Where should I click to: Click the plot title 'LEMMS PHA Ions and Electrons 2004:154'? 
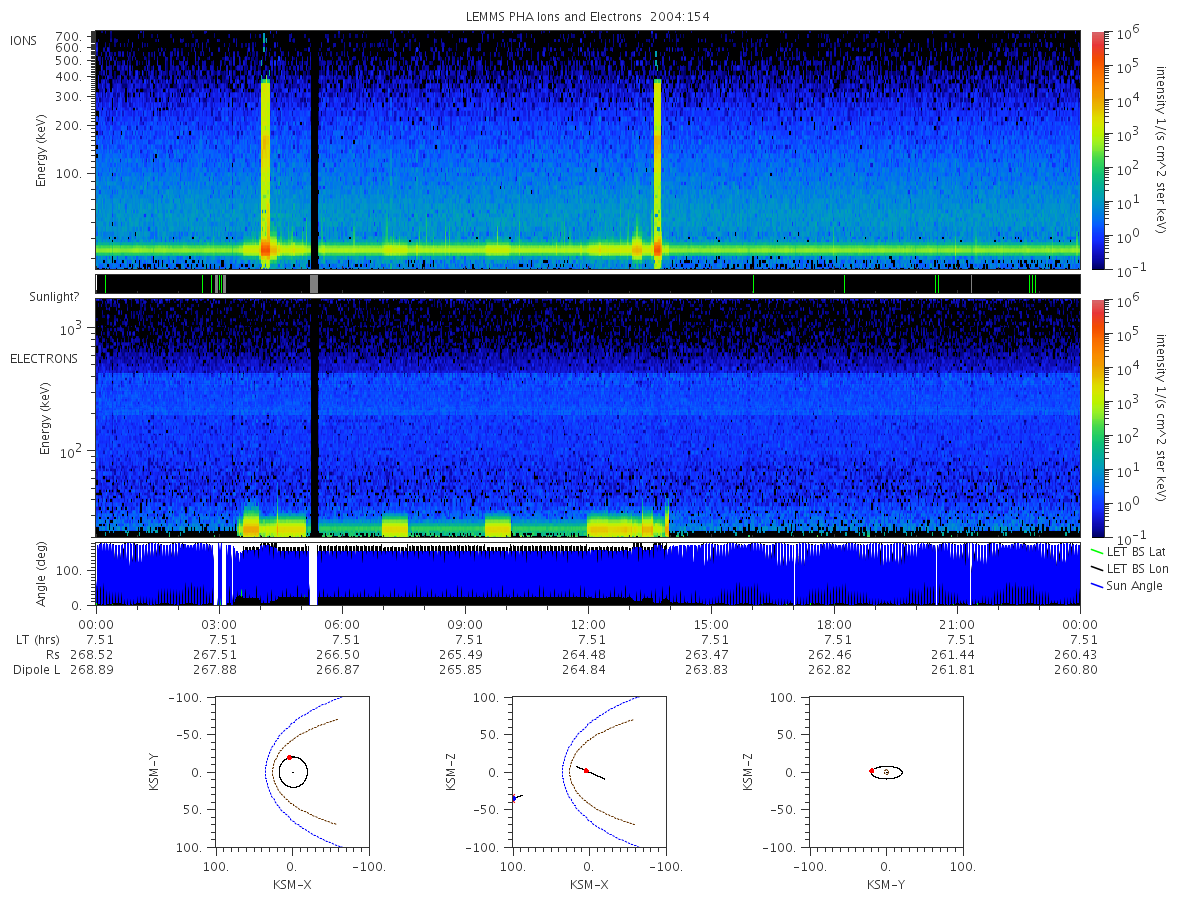pos(587,17)
